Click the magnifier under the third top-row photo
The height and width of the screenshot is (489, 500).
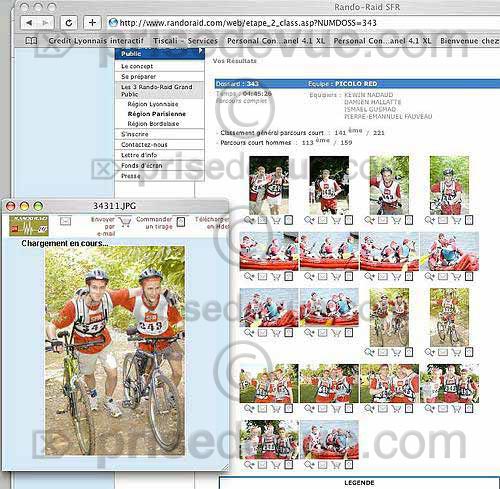pyautogui.click(x=369, y=220)
